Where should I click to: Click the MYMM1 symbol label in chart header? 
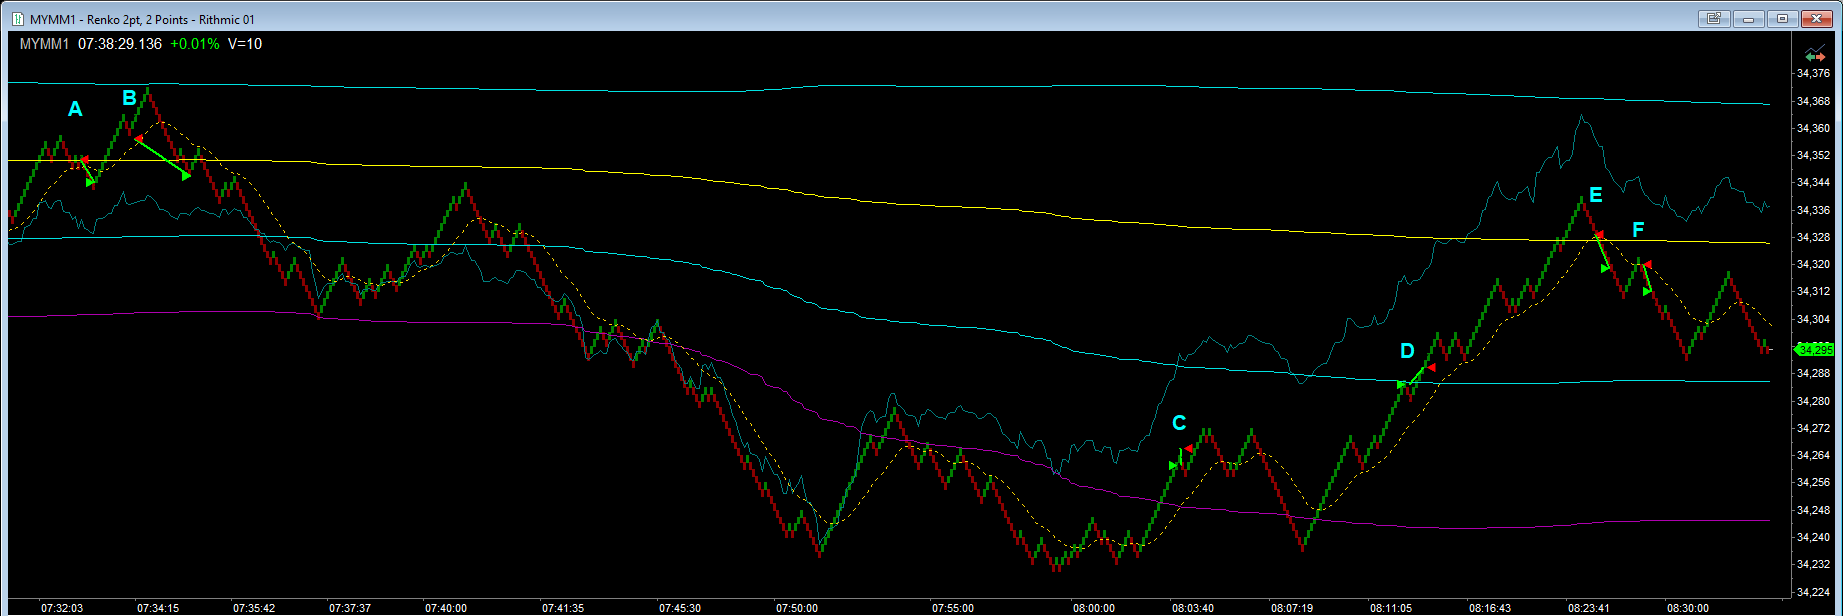point(45,44)
